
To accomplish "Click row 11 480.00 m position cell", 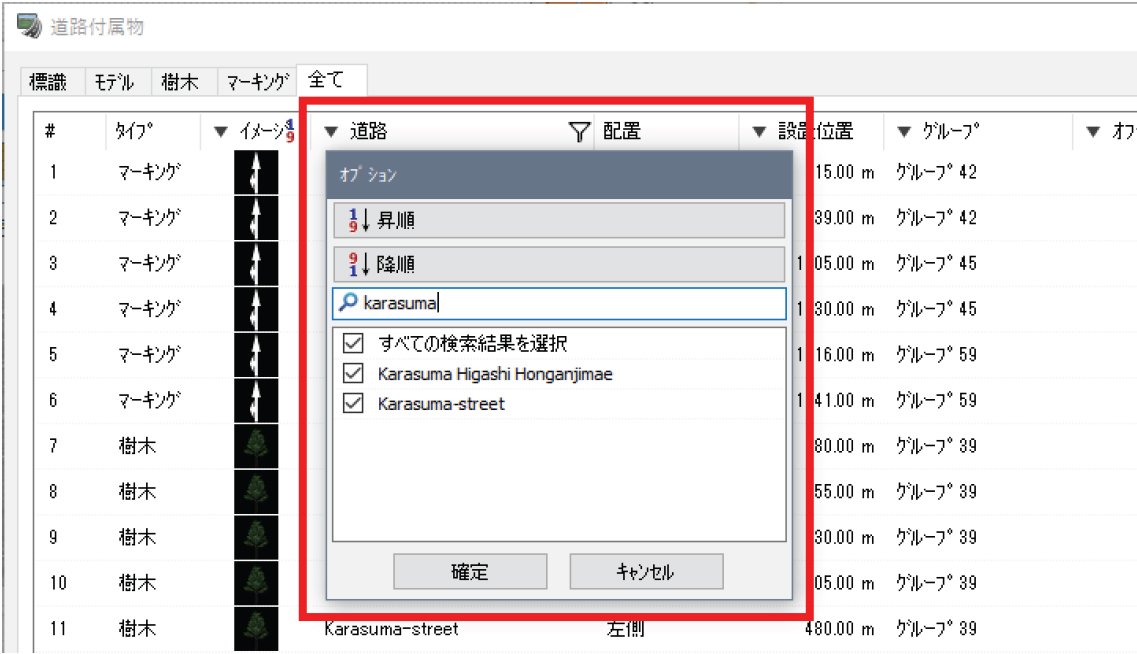I will tap(839, 629).
